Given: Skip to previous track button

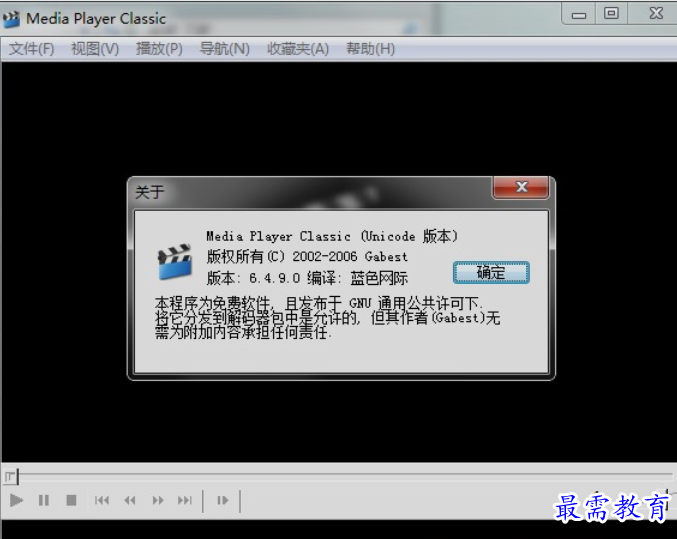Looking at the screenshot, I should 102,501.
